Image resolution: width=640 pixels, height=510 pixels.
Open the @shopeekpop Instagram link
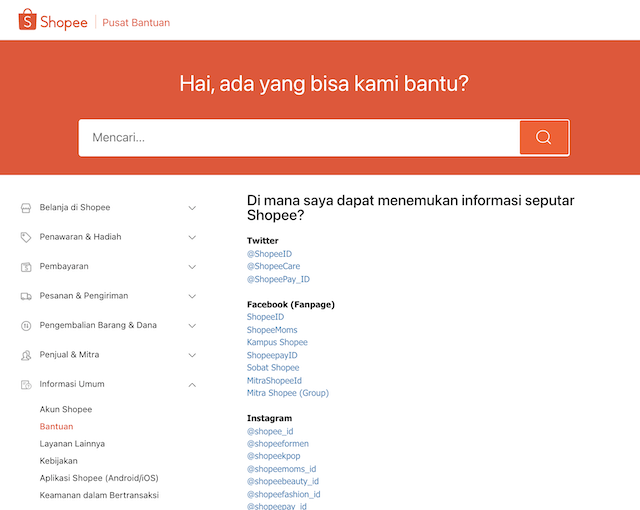coord(273,456)
